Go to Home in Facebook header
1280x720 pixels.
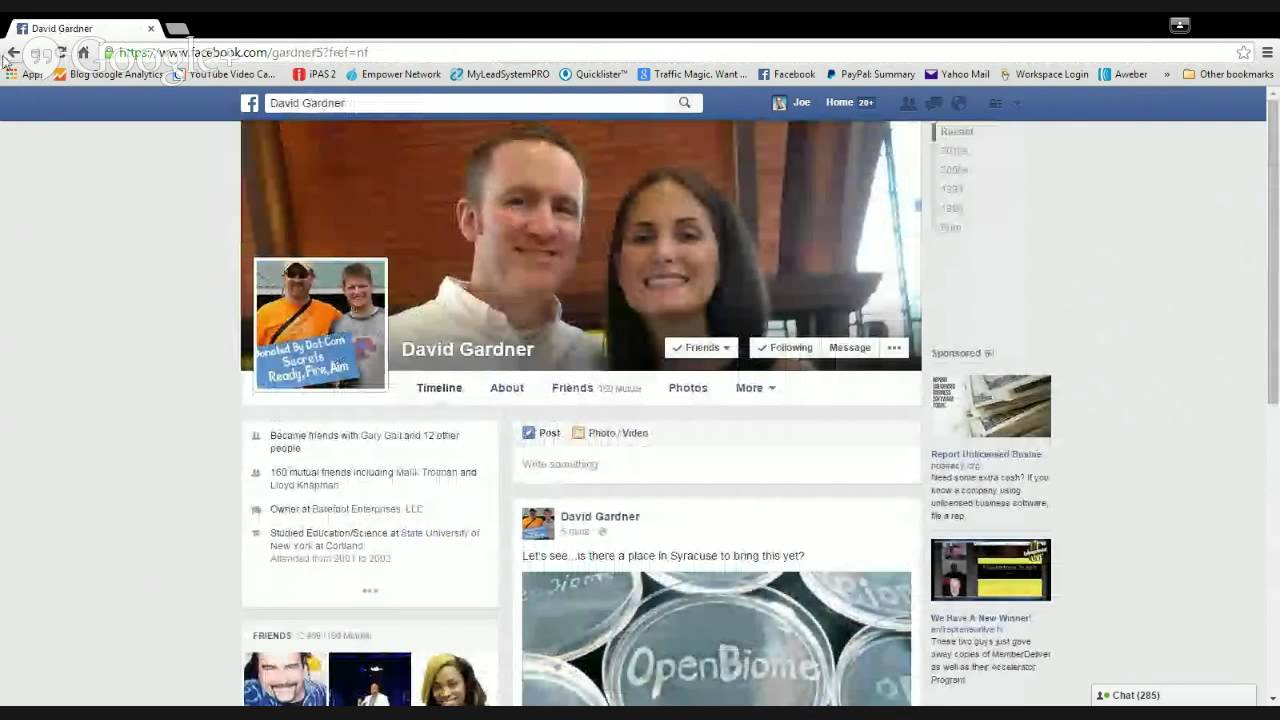click(x=839, y=103)
